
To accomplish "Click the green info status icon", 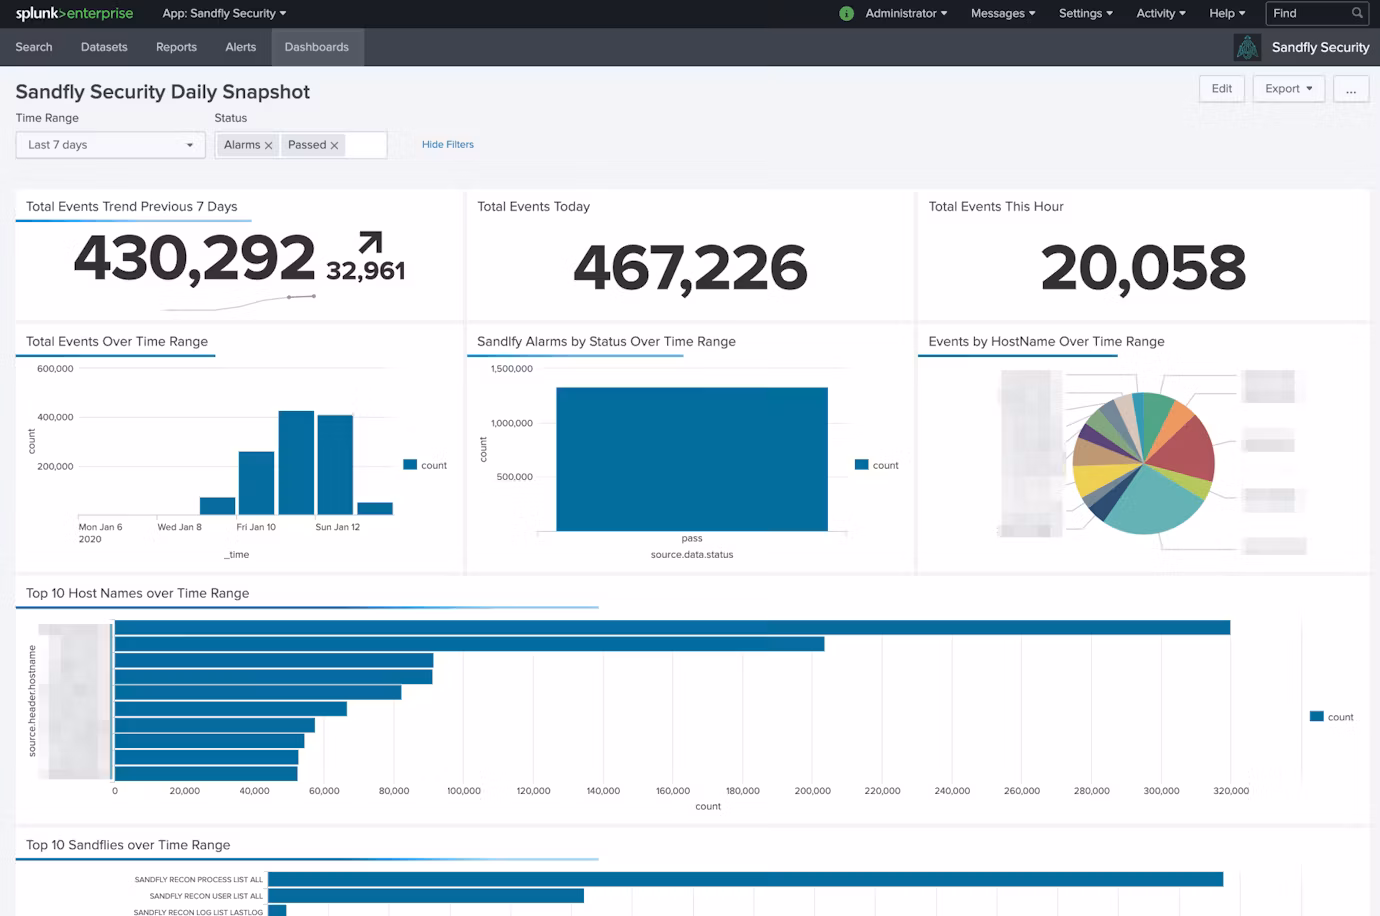I will [x=846, y=13].
